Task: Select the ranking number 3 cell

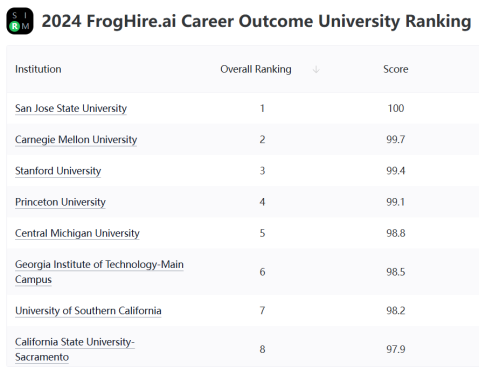Action: coord(262,171)
